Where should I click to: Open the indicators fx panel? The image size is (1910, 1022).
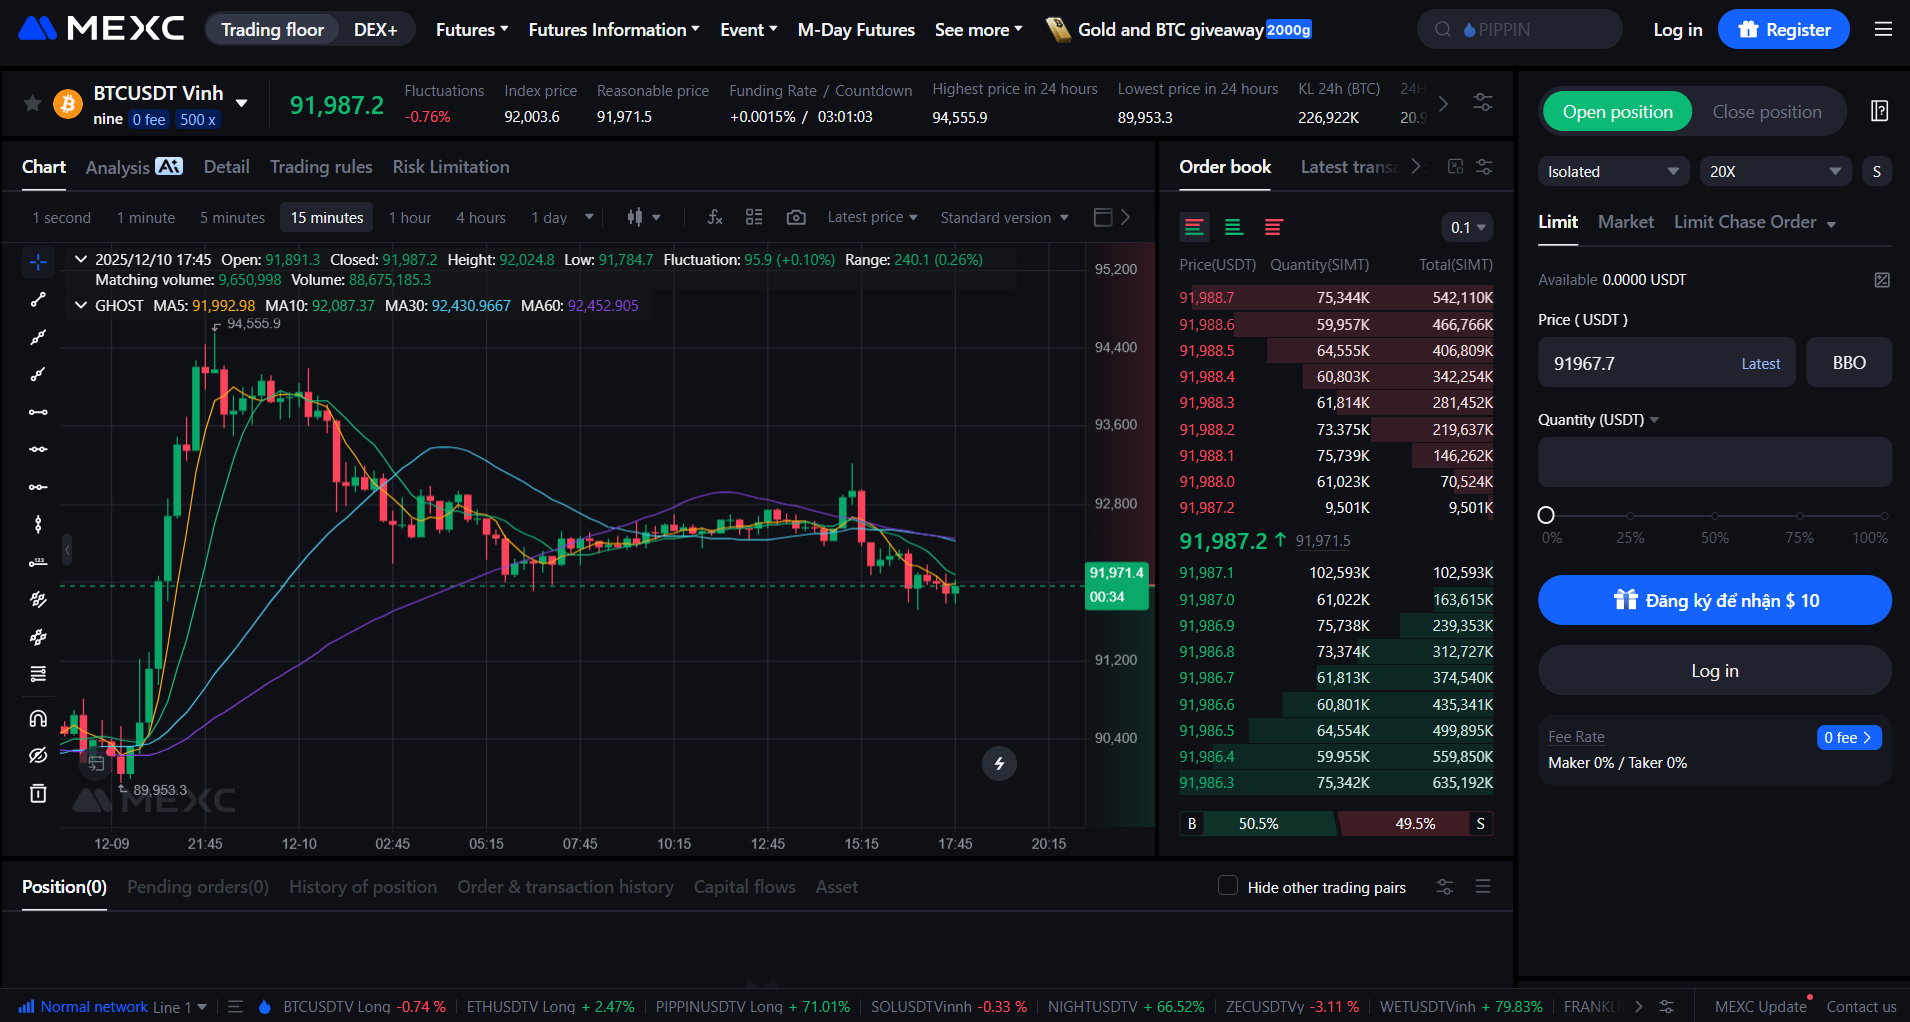[714, 216]
